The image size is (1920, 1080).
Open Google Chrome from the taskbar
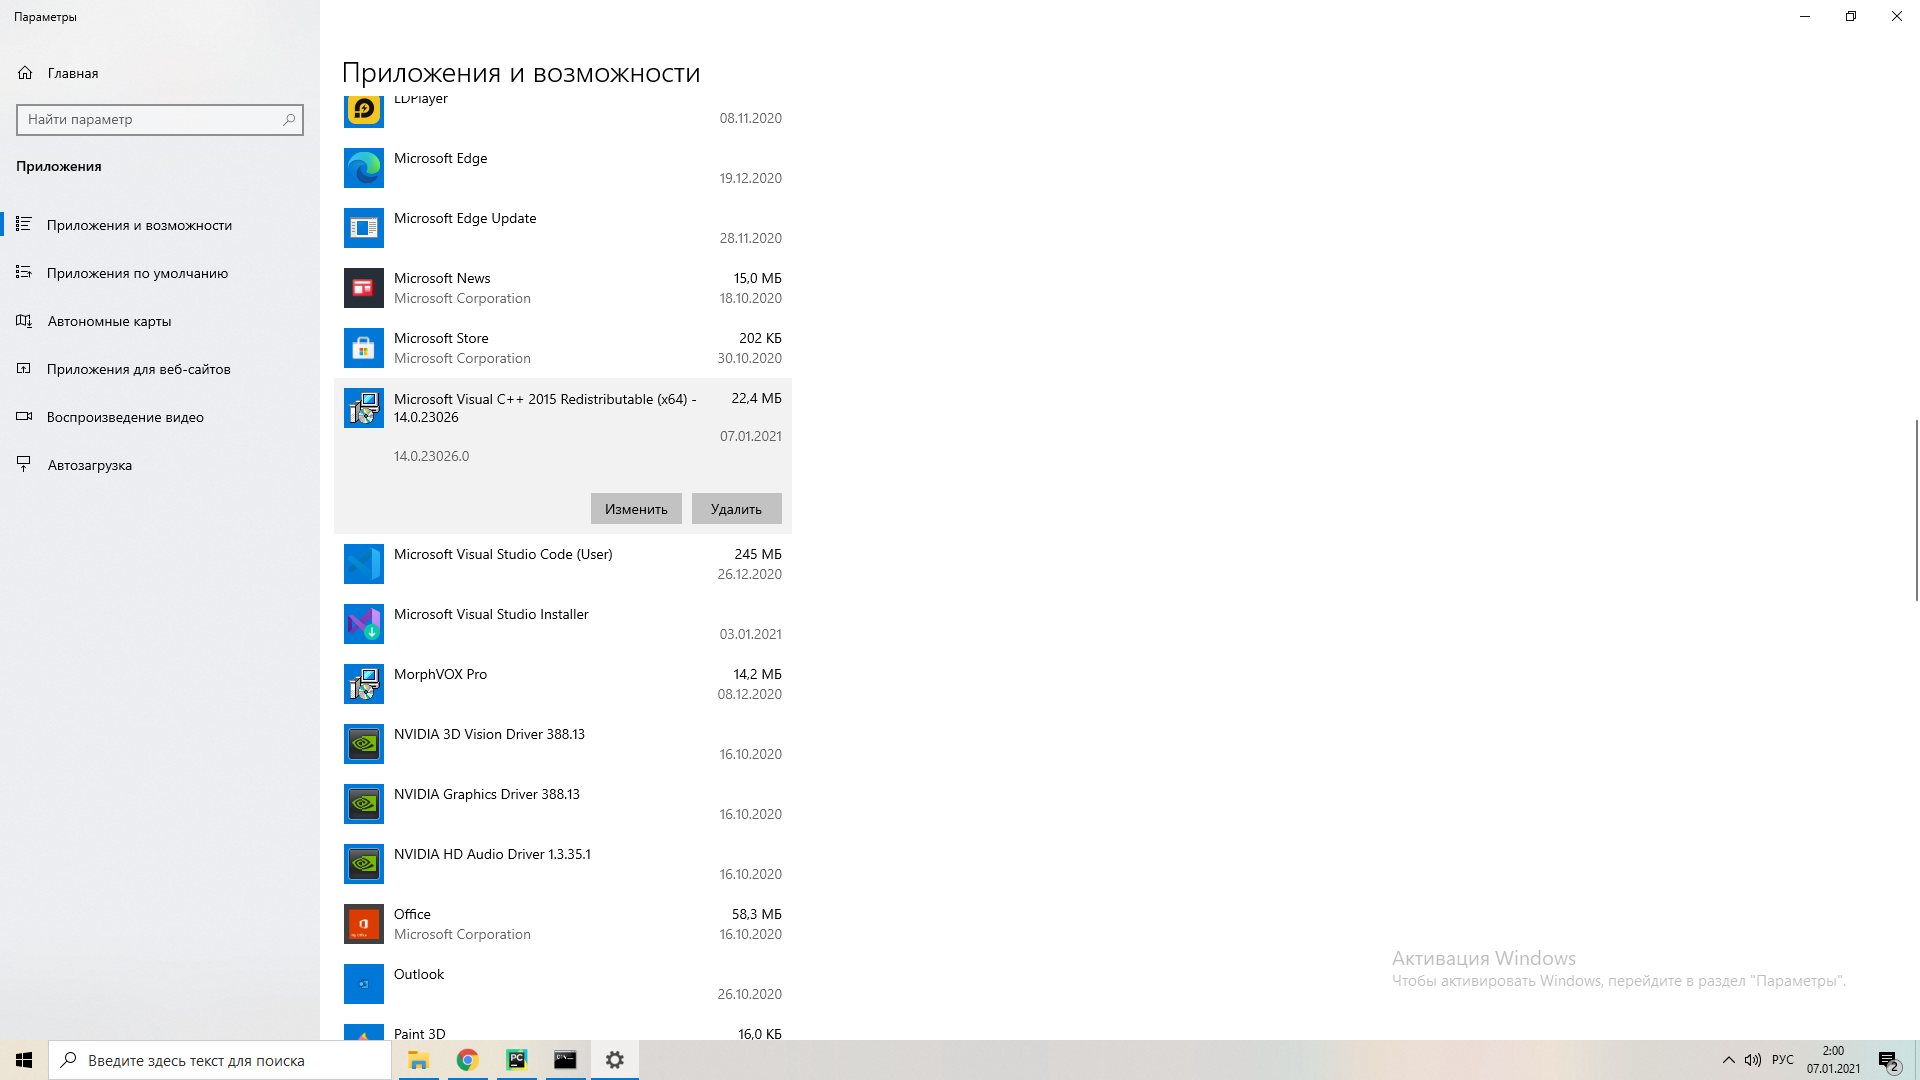tap(467, 1060)
